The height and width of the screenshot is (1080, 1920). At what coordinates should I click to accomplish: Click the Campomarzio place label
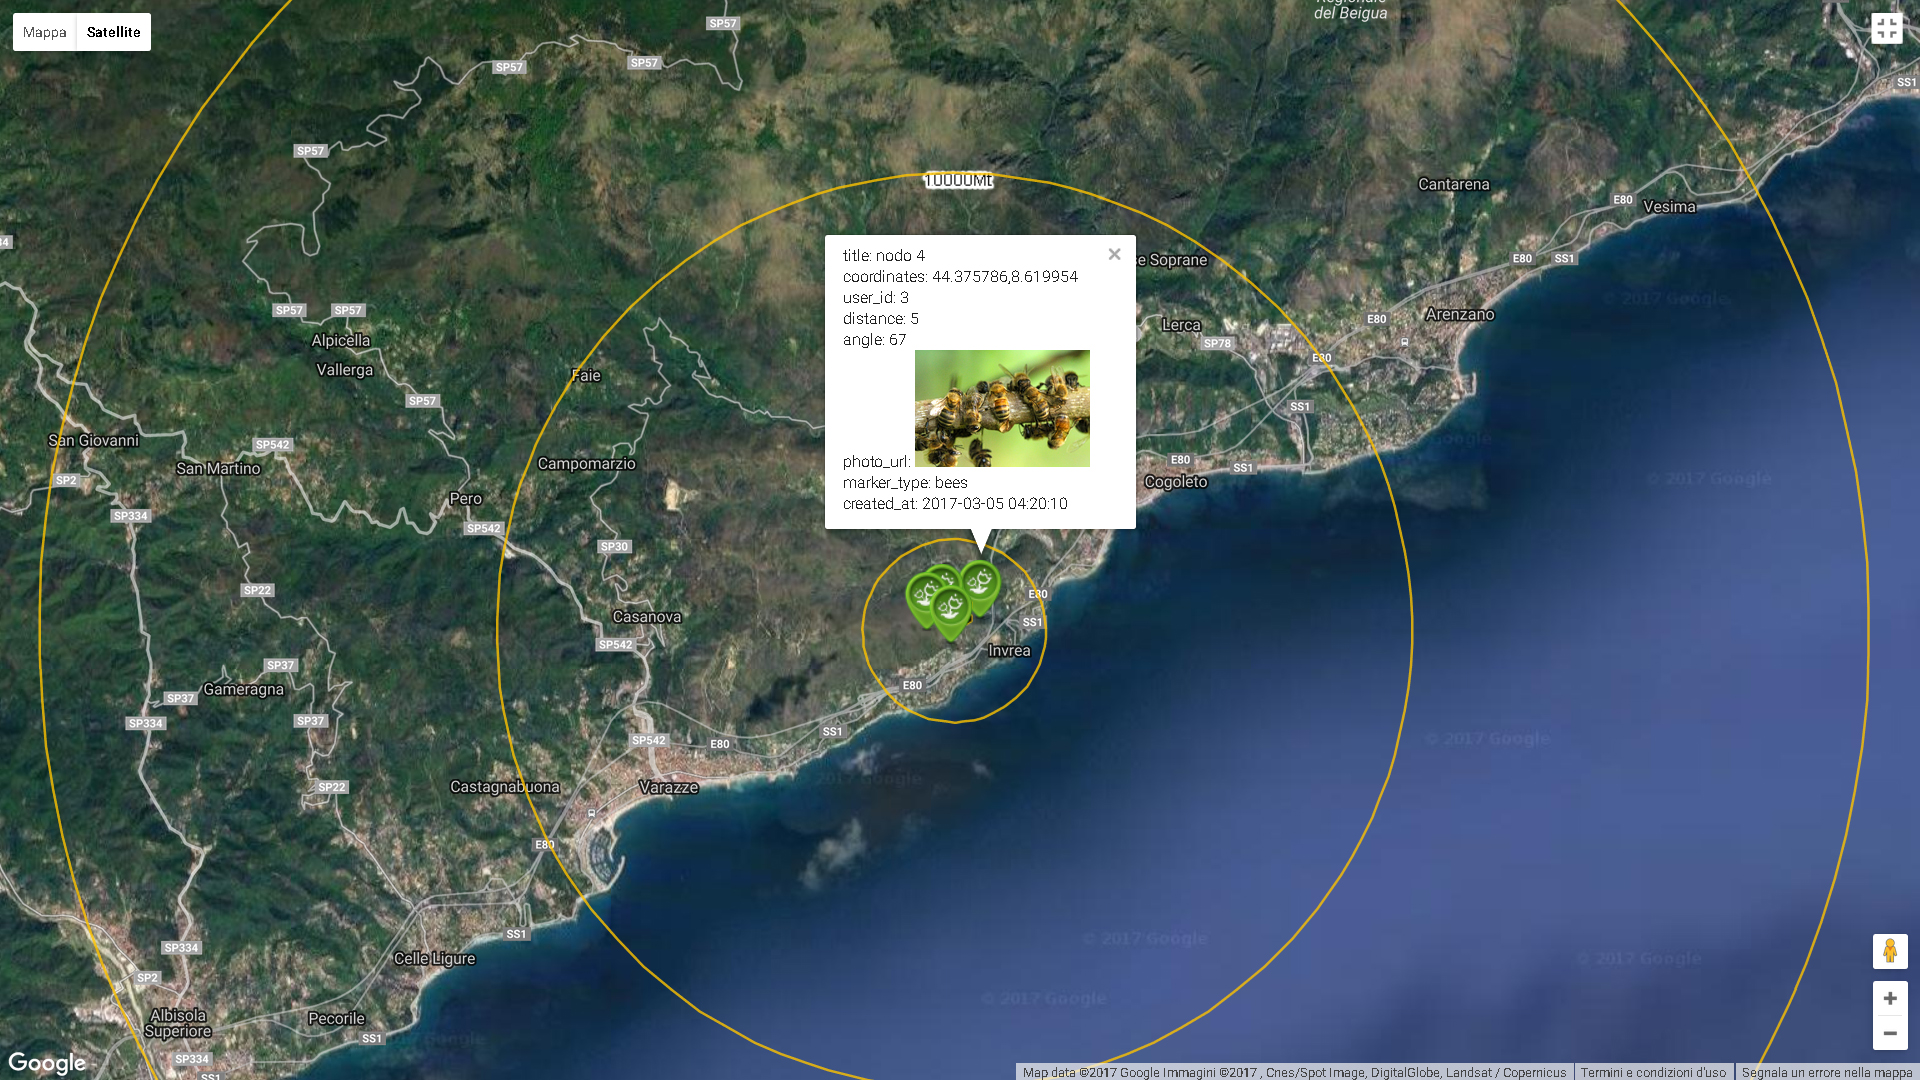pos(586,464)
